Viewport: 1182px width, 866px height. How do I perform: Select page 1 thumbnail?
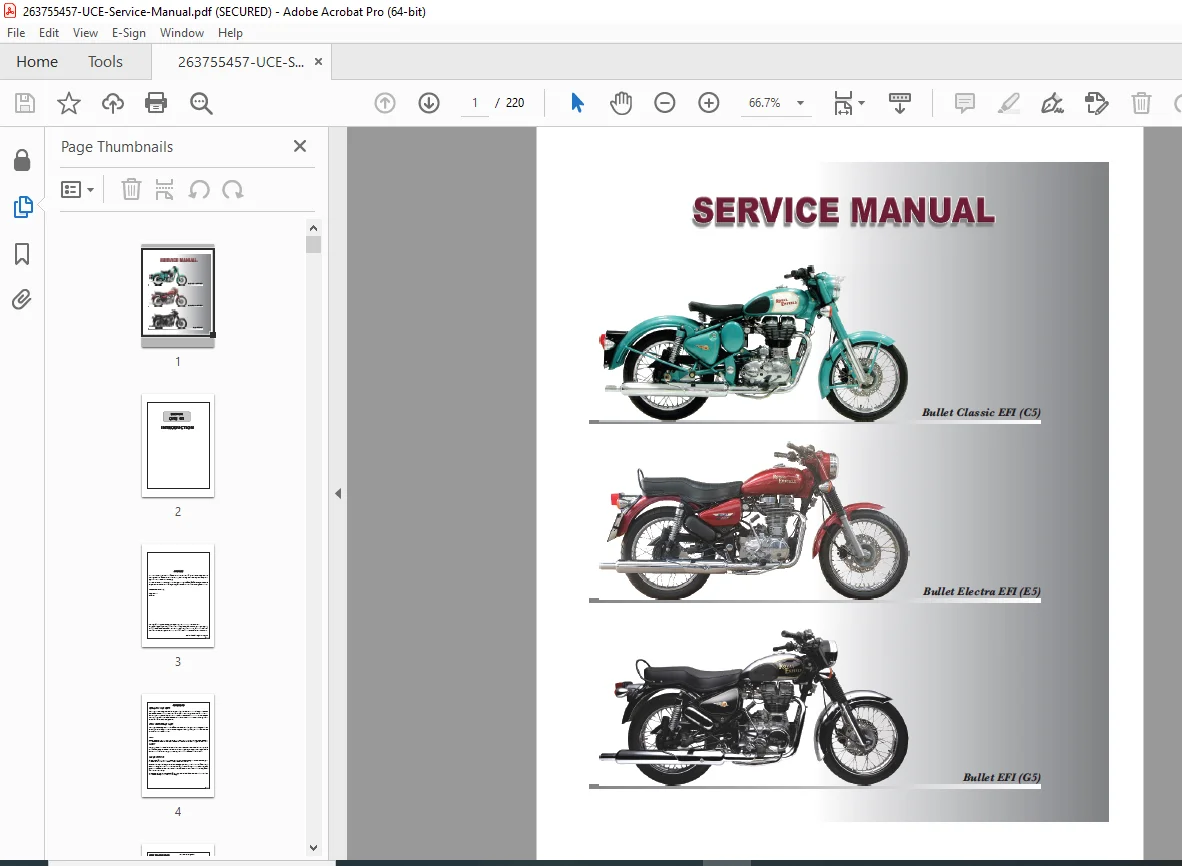pyautogui.click(x=178, y=295)
